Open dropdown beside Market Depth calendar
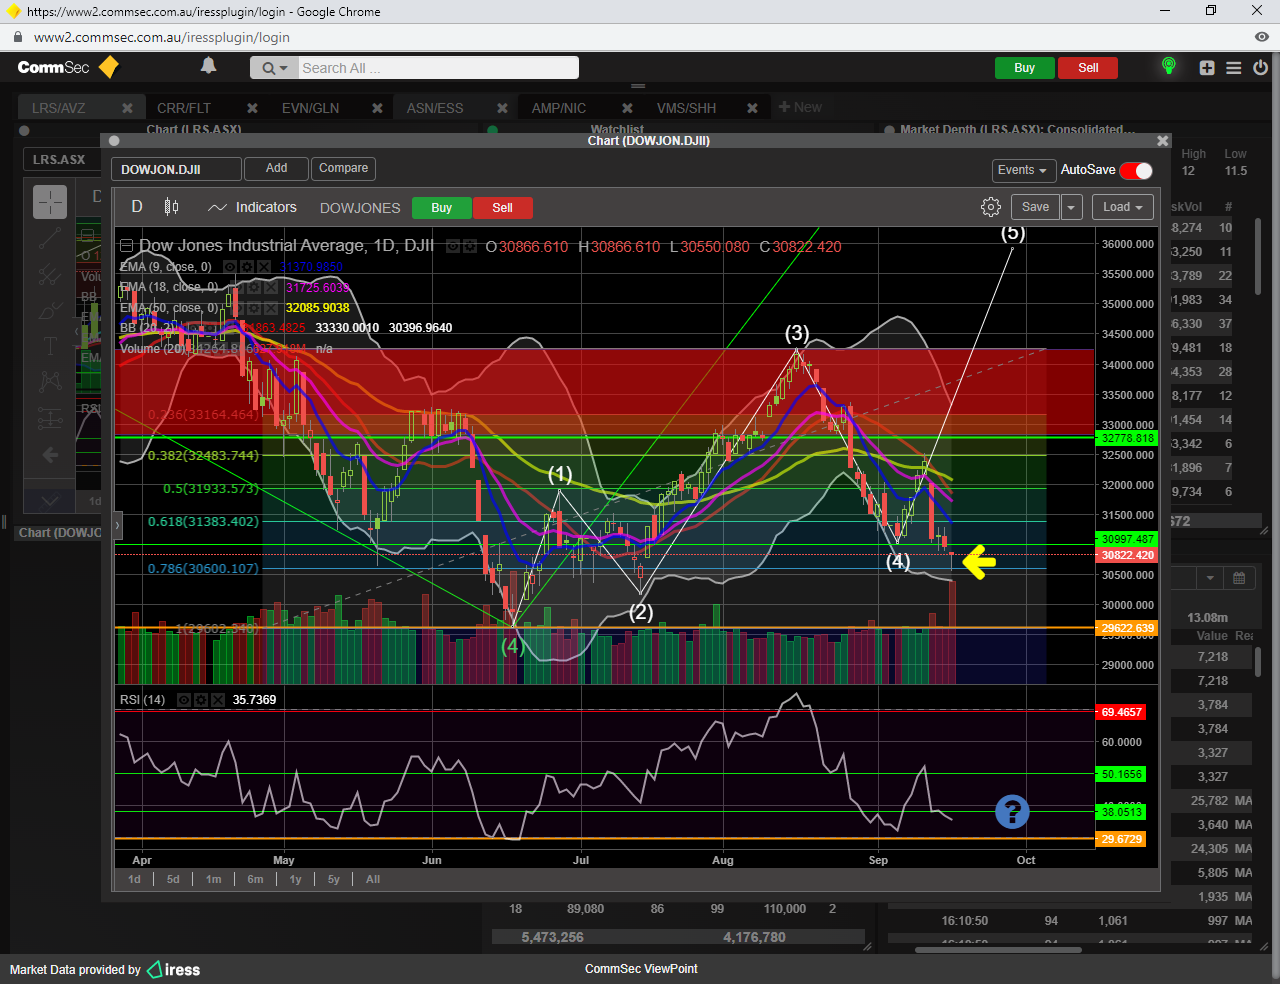This screenshot has width=1280, height=984. [1210, 578]
